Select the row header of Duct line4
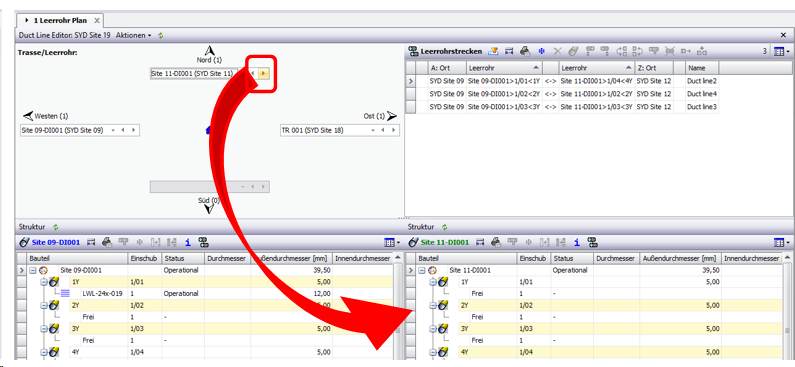 click(x=410, y=94)
